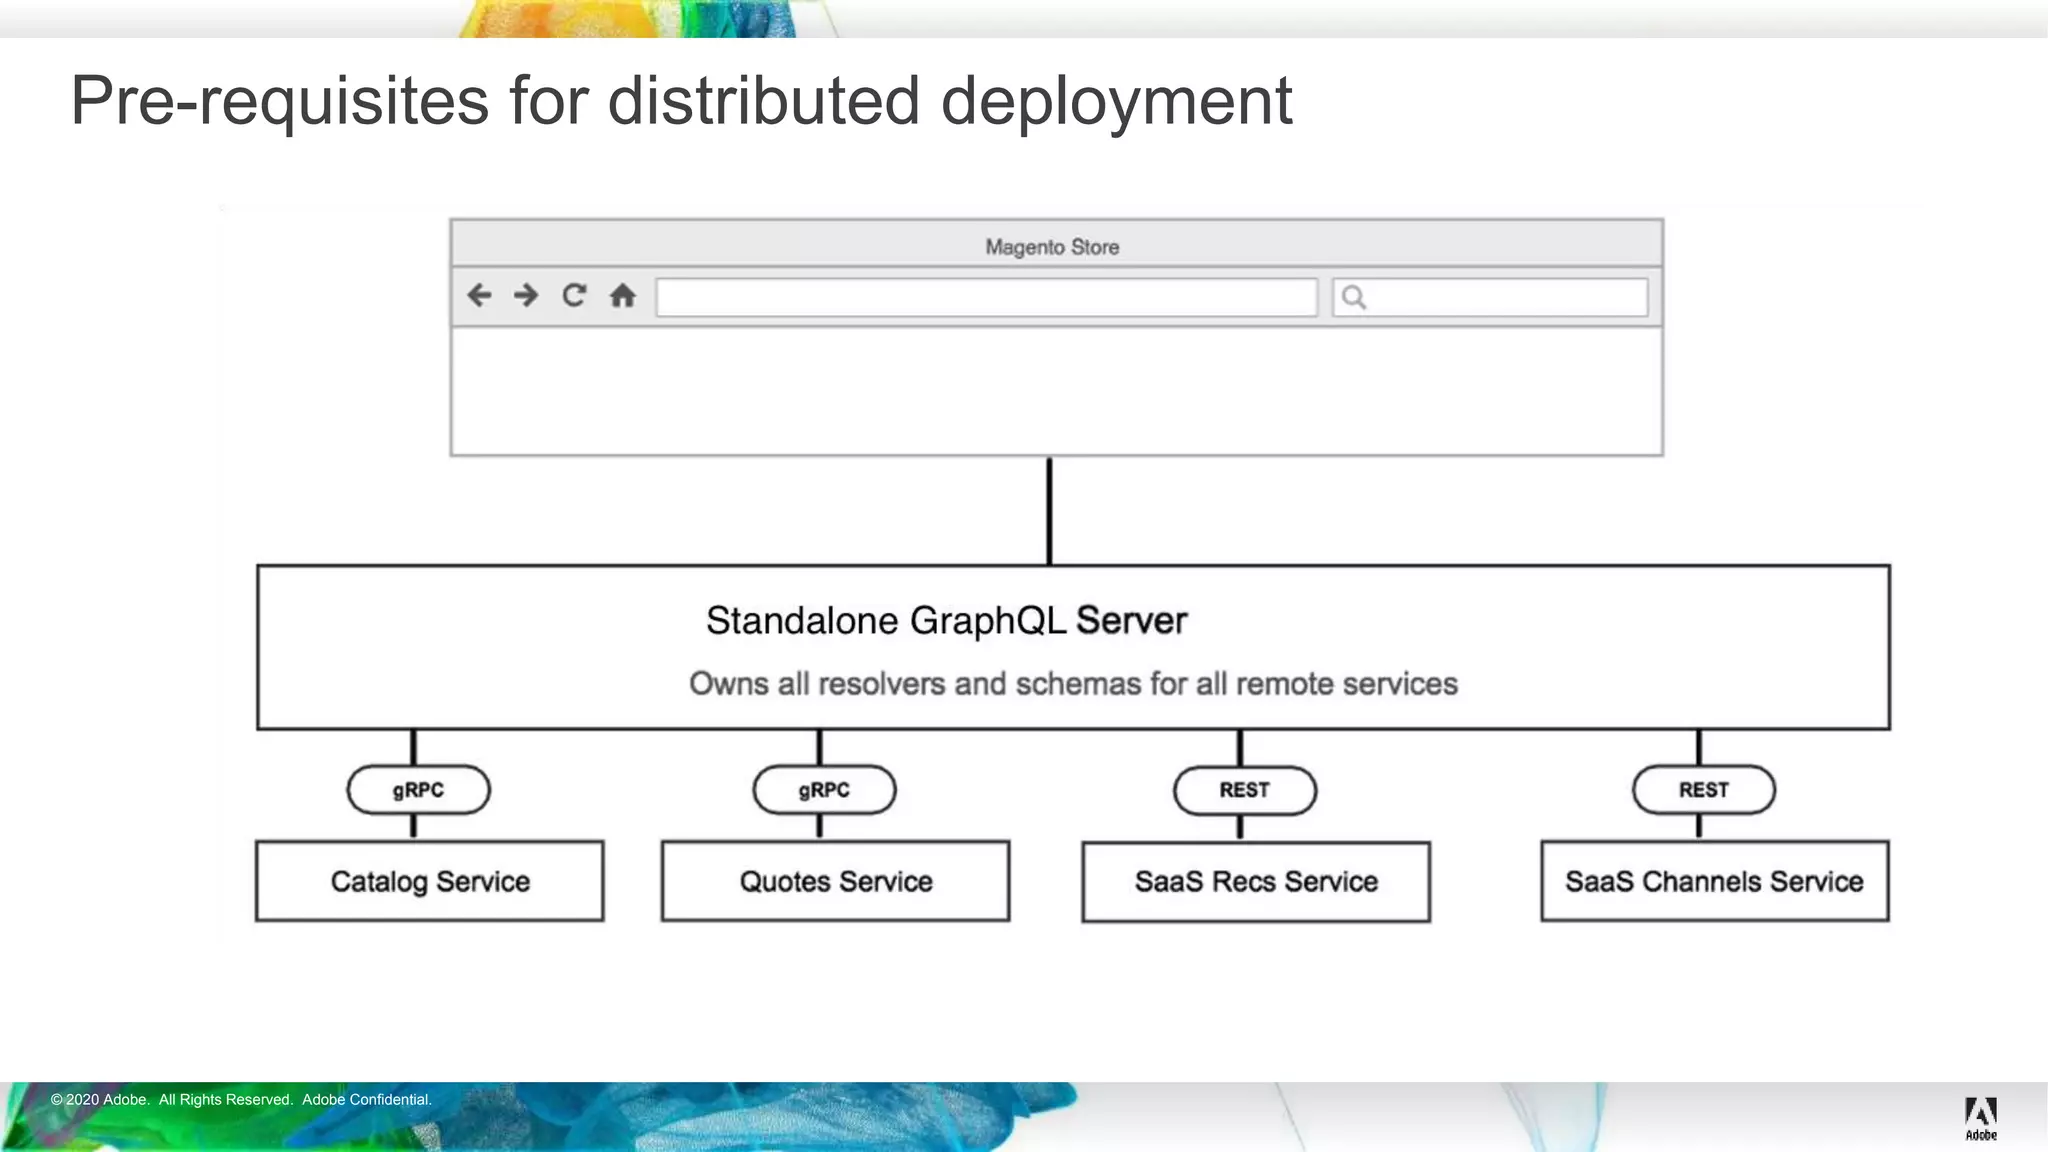Click the browser home icon
The height and width of the screenshot is (1152, 2048).
click(x=623, y=296)
